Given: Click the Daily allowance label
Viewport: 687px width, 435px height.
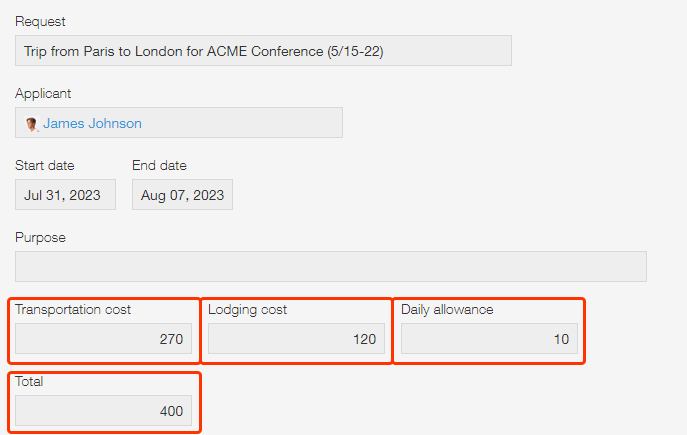Looking at the screenshot, I should click(x=447, y=309).
